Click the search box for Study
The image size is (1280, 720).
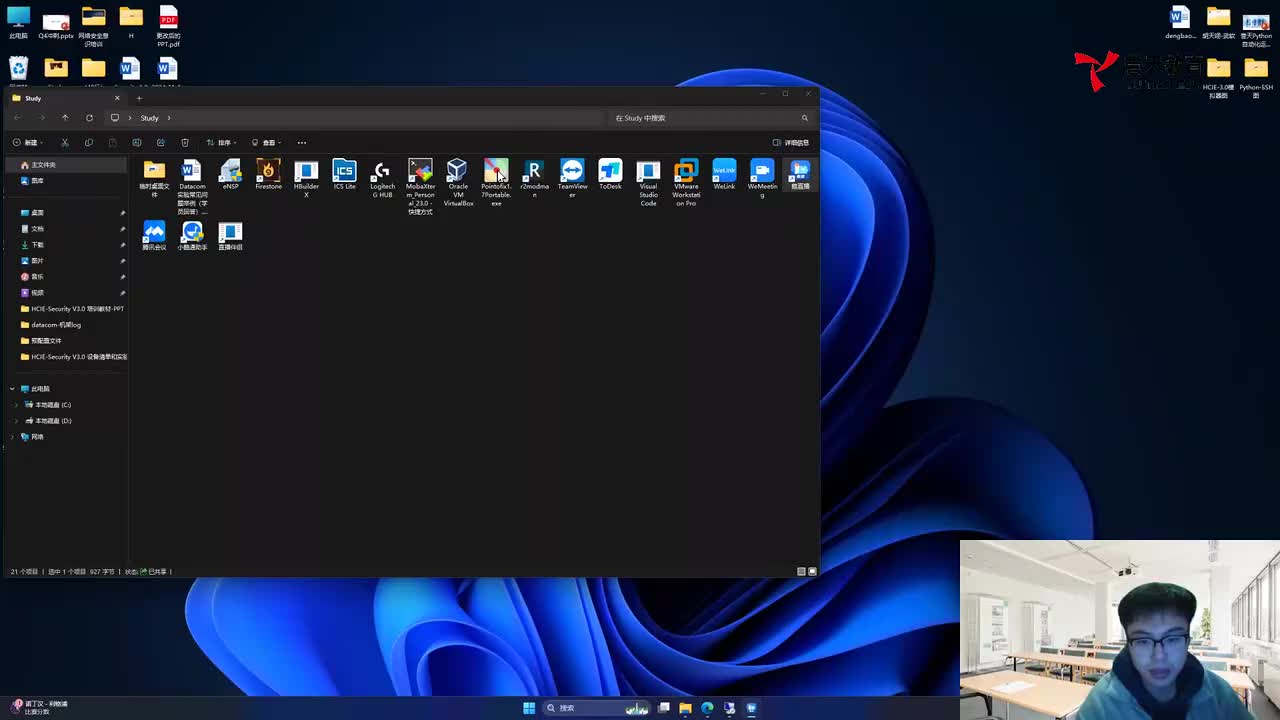(x=711, y=118)
